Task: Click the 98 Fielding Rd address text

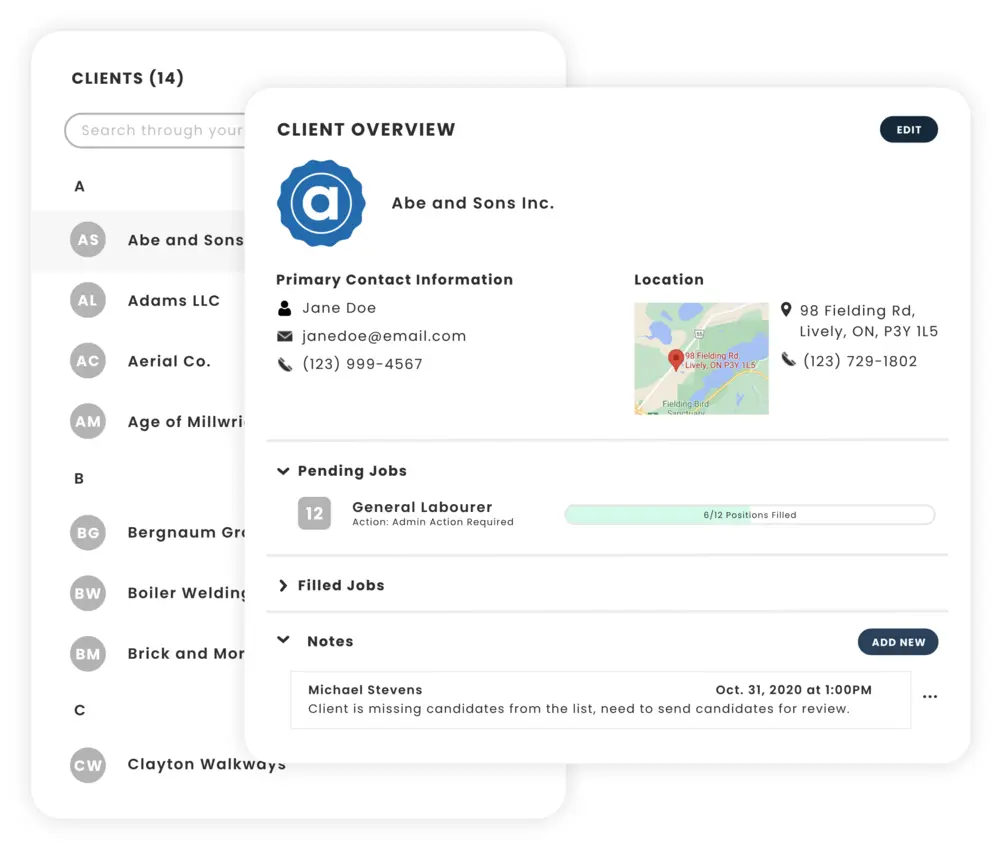Action: 869,321
